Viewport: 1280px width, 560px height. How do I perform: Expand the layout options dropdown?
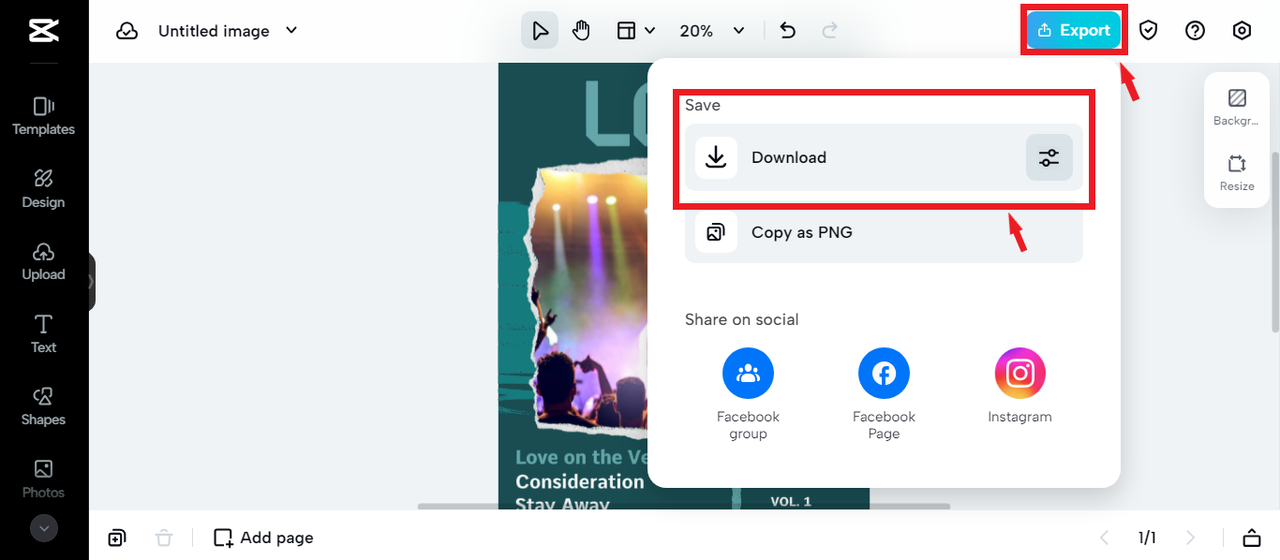click(x=636, y=31)
